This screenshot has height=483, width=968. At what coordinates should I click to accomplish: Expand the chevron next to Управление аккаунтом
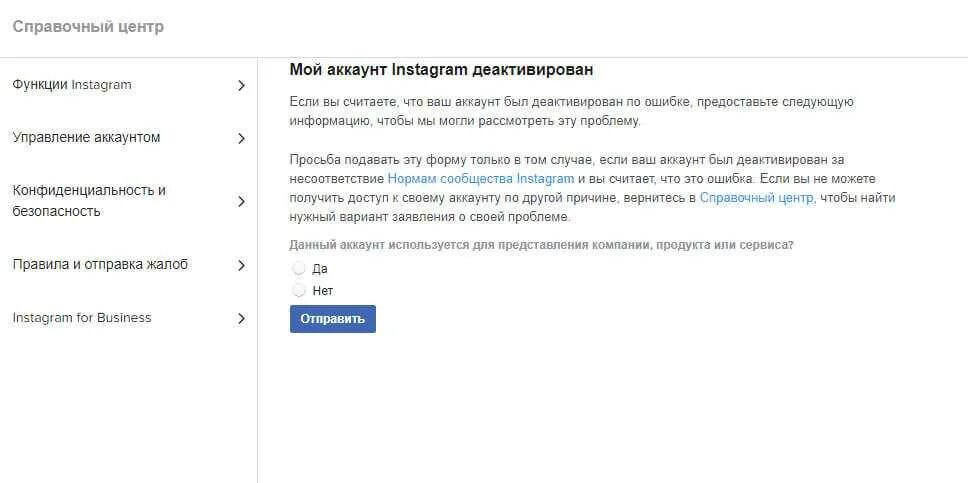point(241,139)
